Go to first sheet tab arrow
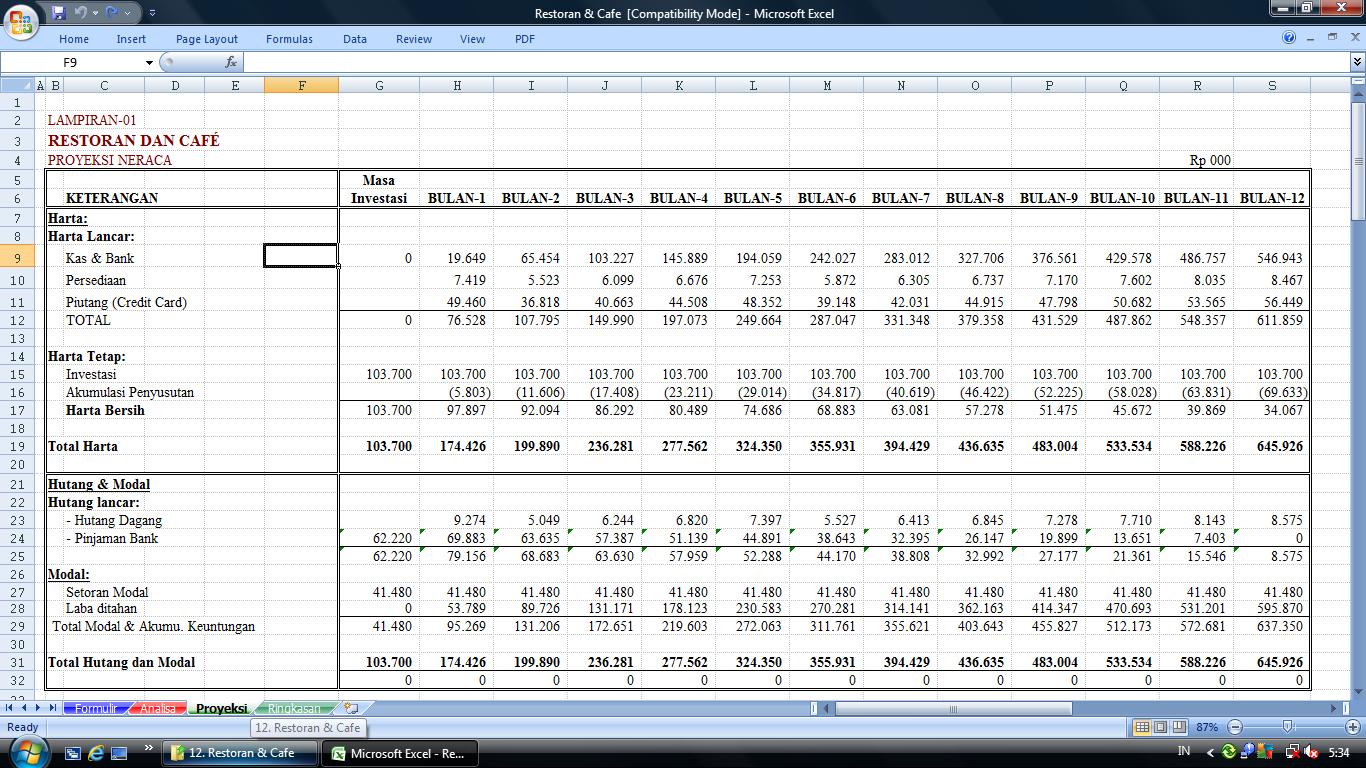The width and height of the screenshot is (1366, 768). (x=10, y=708)
